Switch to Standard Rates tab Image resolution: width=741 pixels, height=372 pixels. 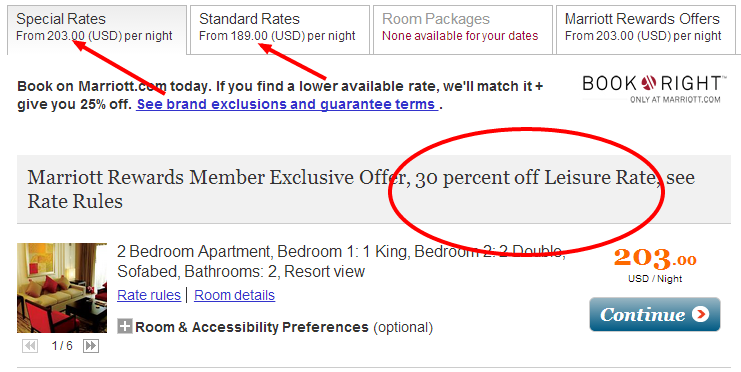tap(280, 30)
